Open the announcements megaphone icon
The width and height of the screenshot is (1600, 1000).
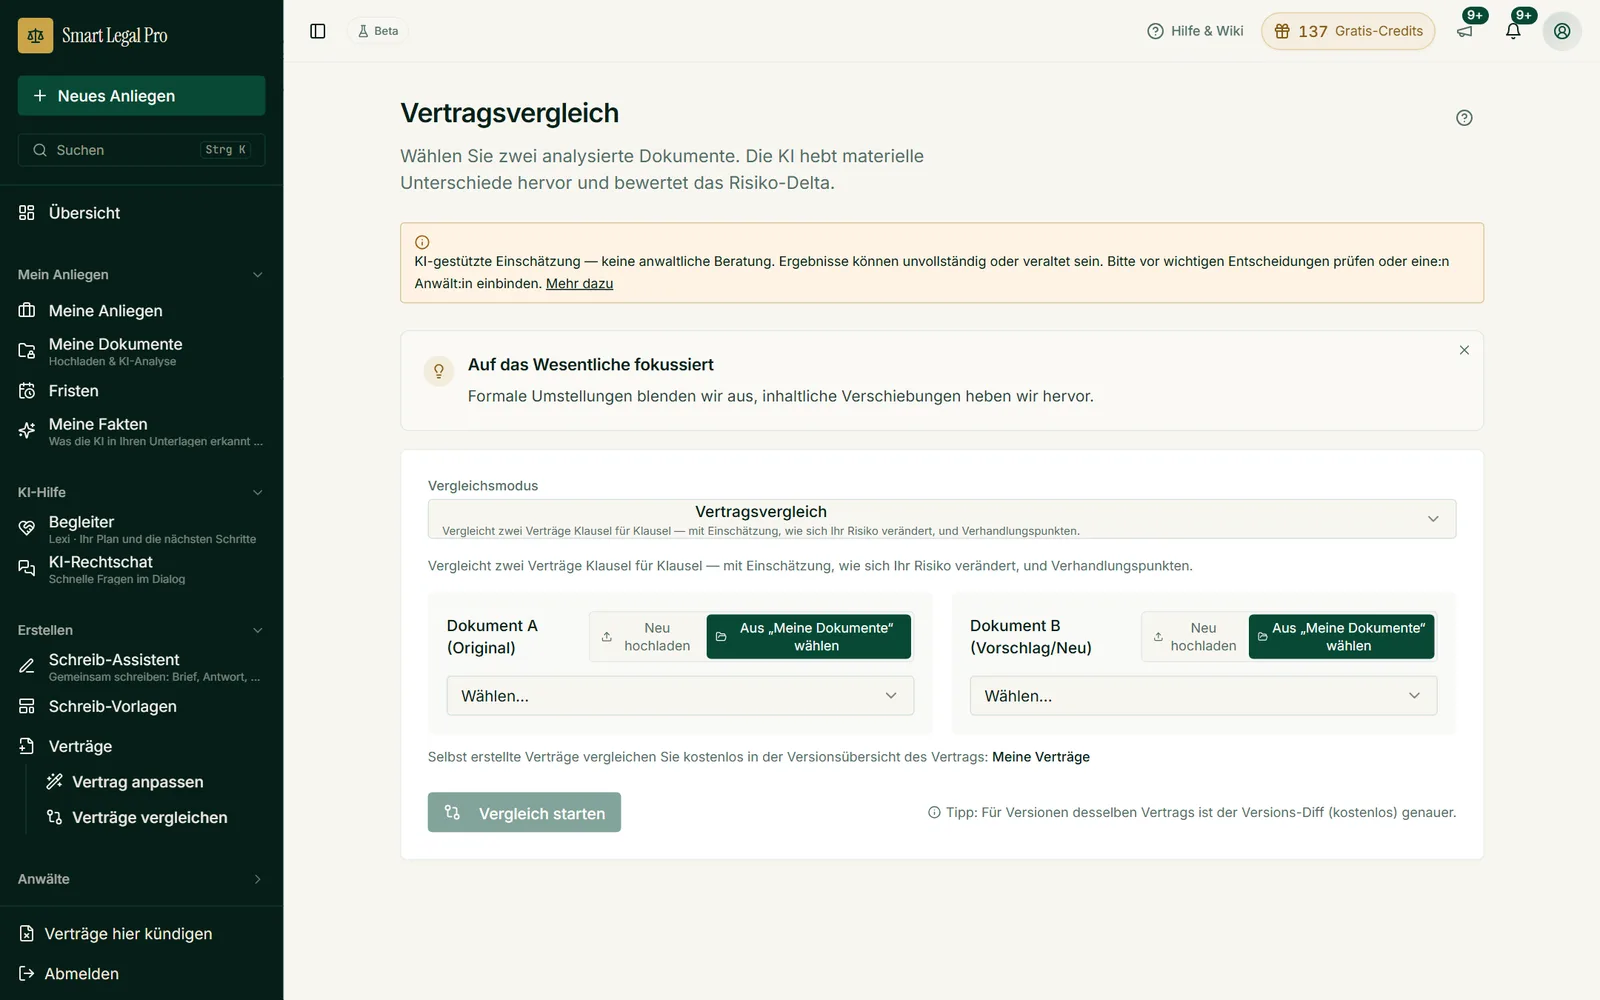1465,31
